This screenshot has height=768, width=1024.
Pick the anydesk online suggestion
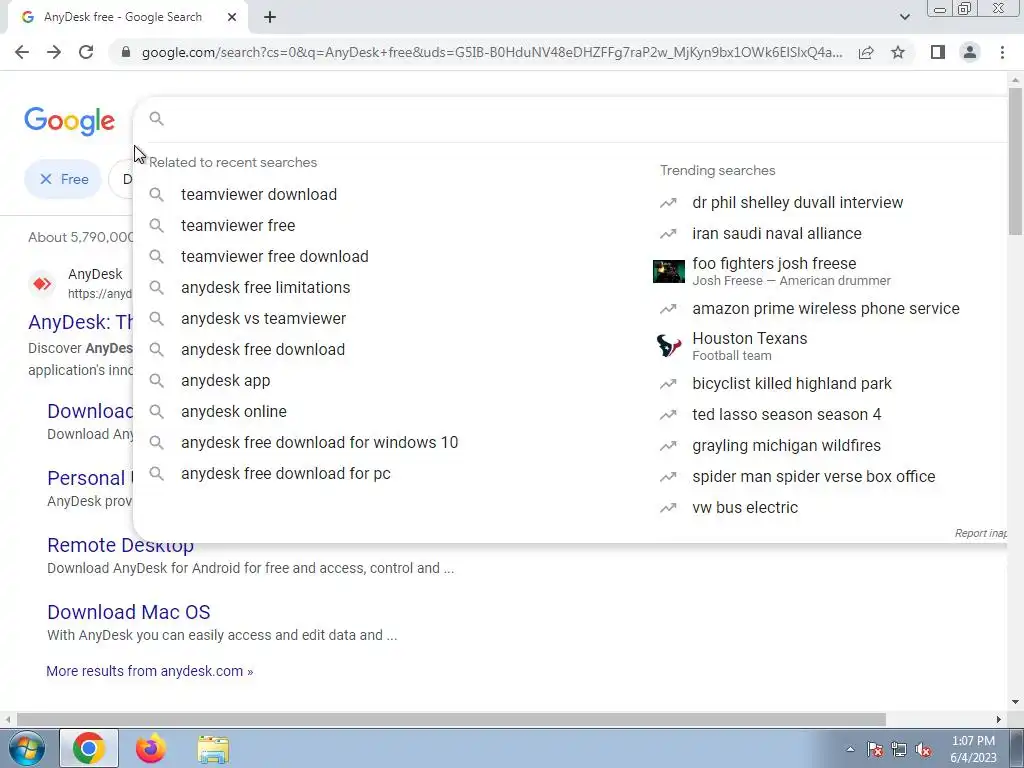[x=234, y=411]
